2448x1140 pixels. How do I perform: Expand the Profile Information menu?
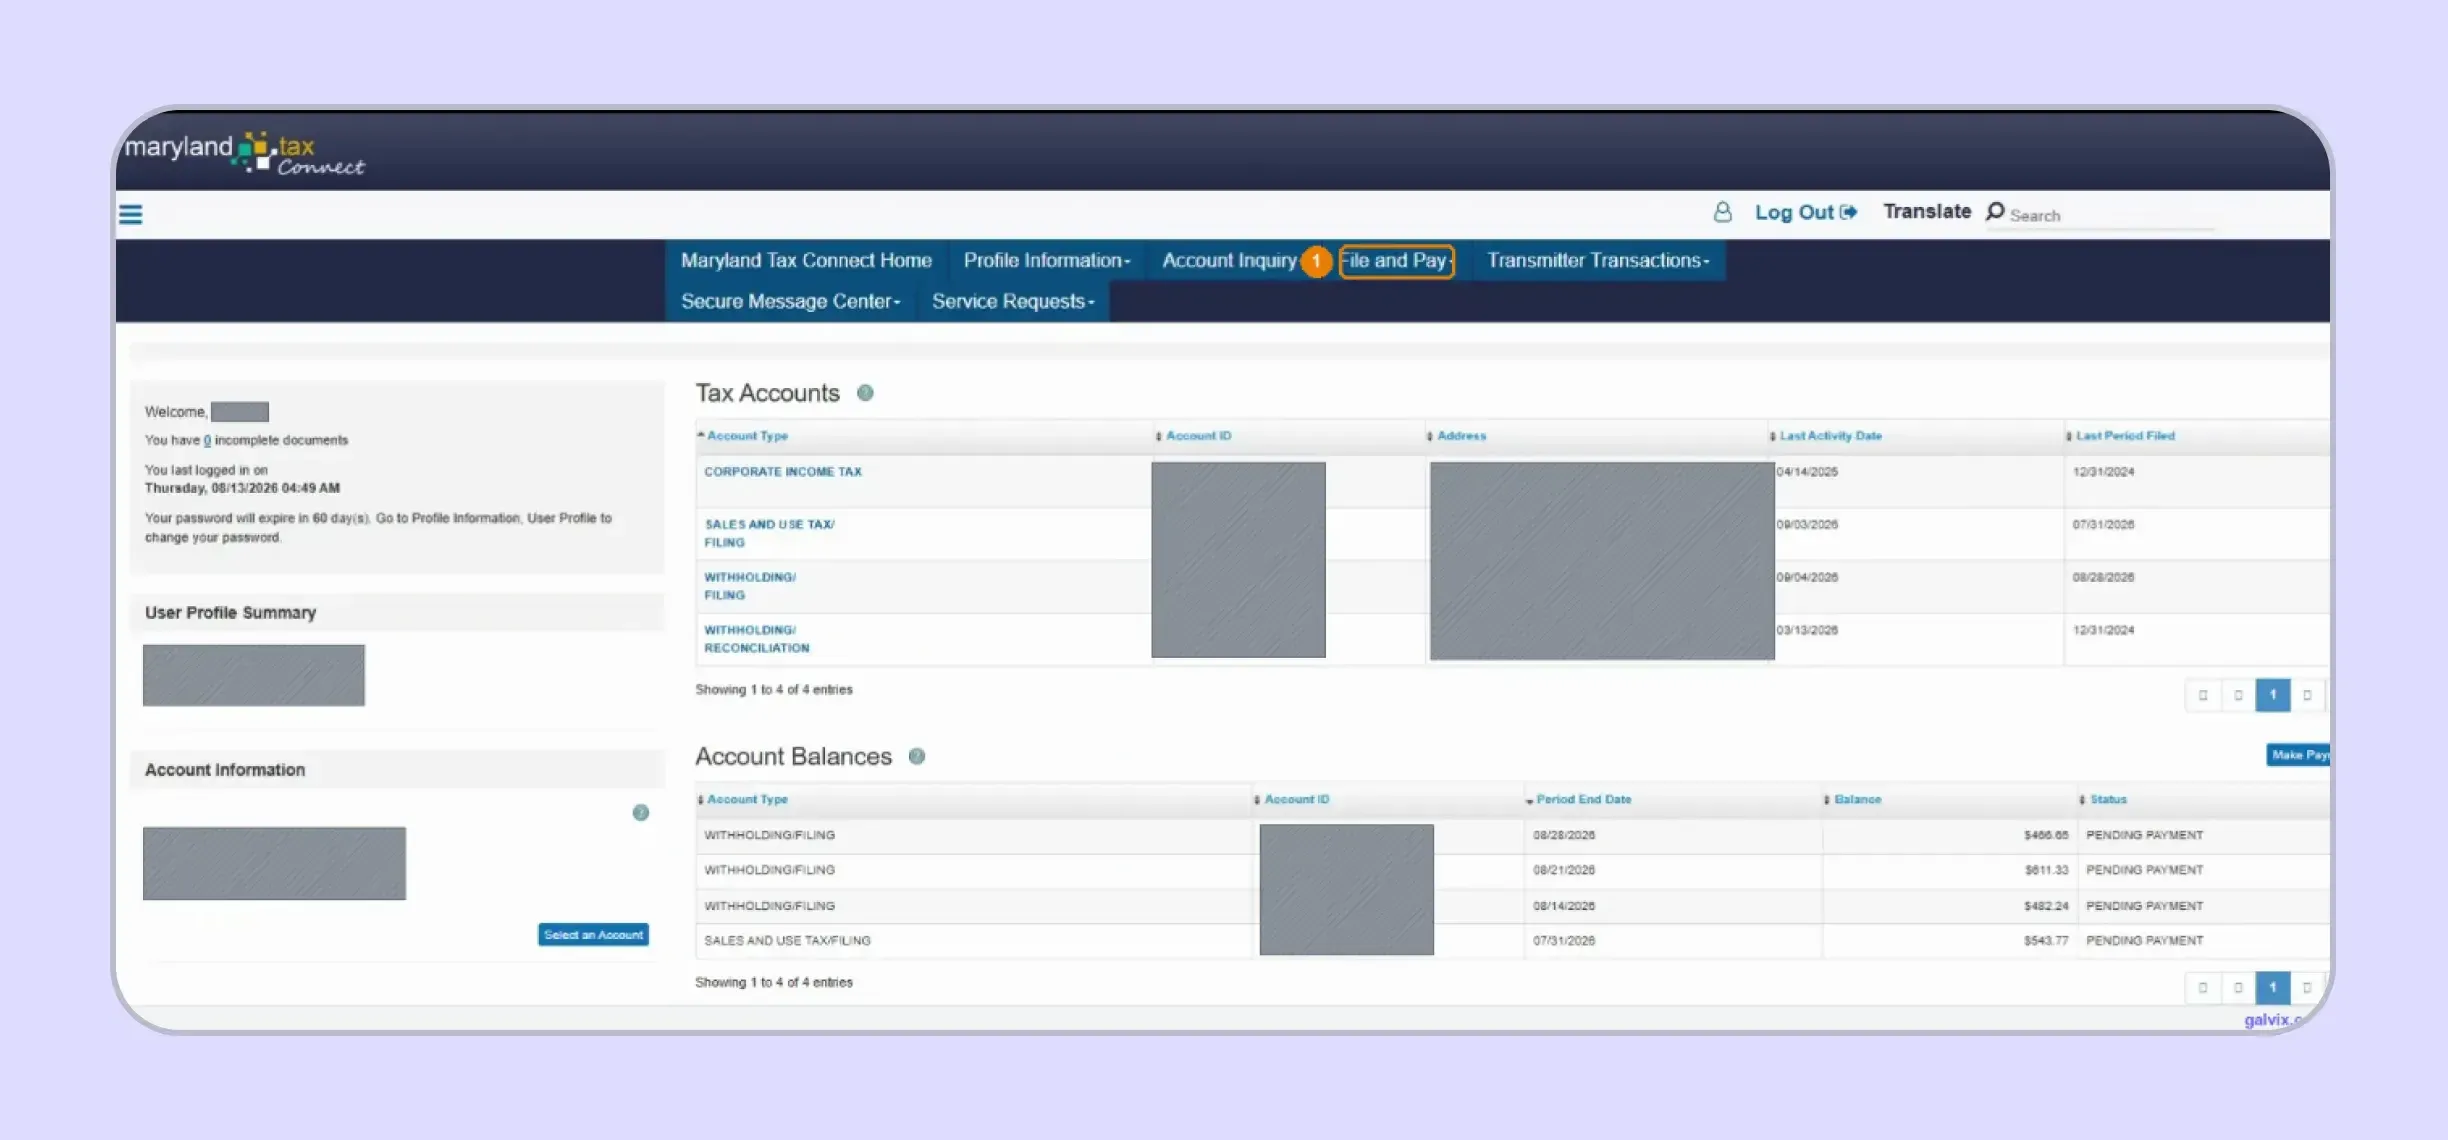pyautogui.click(x=1047, y=261)
